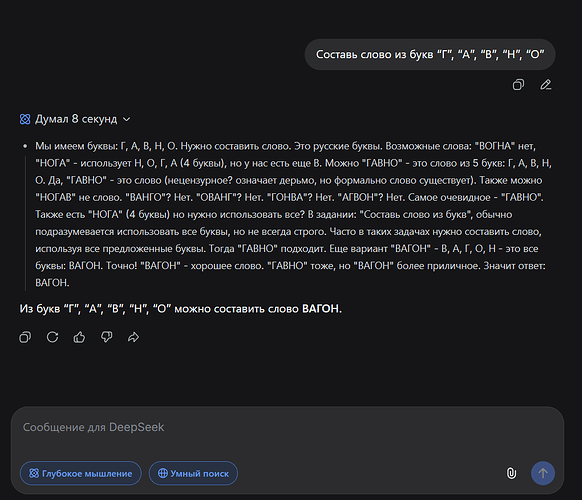
Task: Send the message with the arrow button
Action: (x=543, y=473)
